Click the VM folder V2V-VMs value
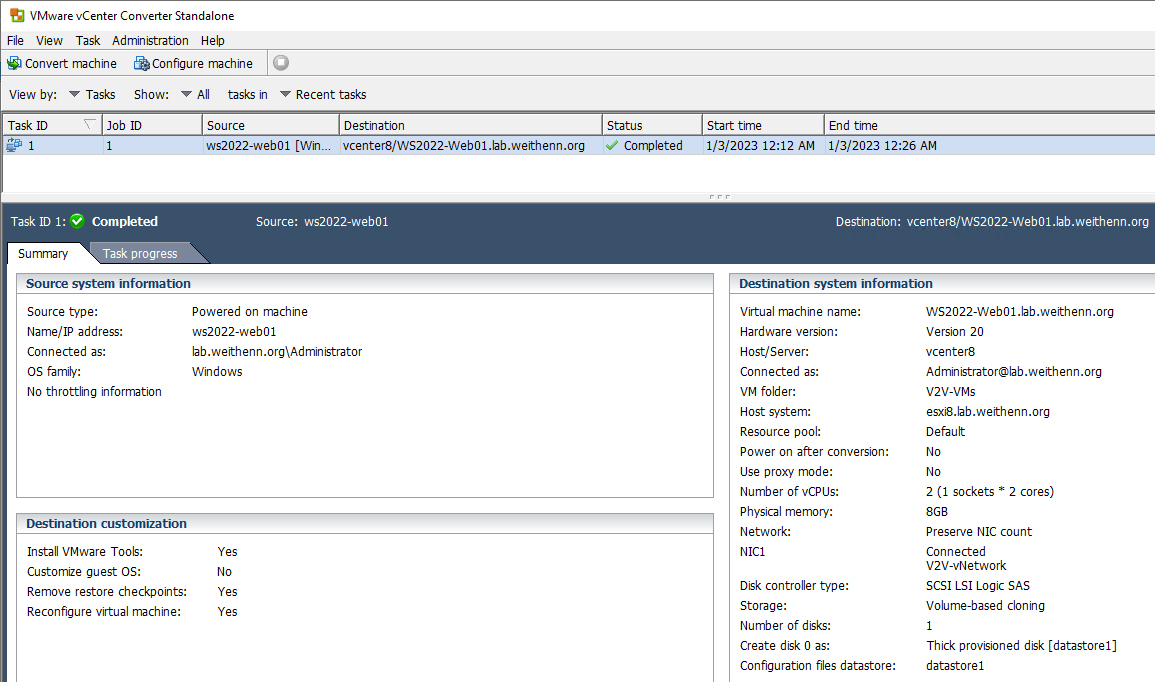This screenshot has width=1155, height=682. tap(950, 391)
